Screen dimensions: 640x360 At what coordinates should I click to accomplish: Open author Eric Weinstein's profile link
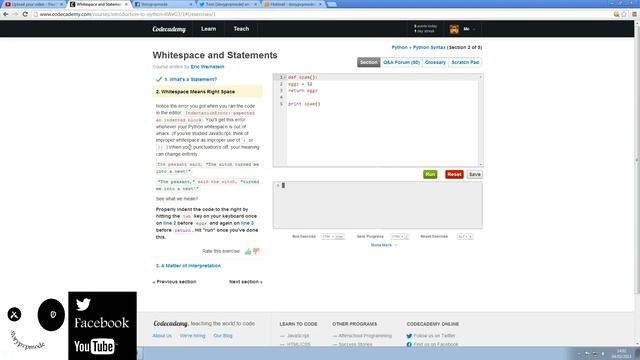click(x=207, y=67)
